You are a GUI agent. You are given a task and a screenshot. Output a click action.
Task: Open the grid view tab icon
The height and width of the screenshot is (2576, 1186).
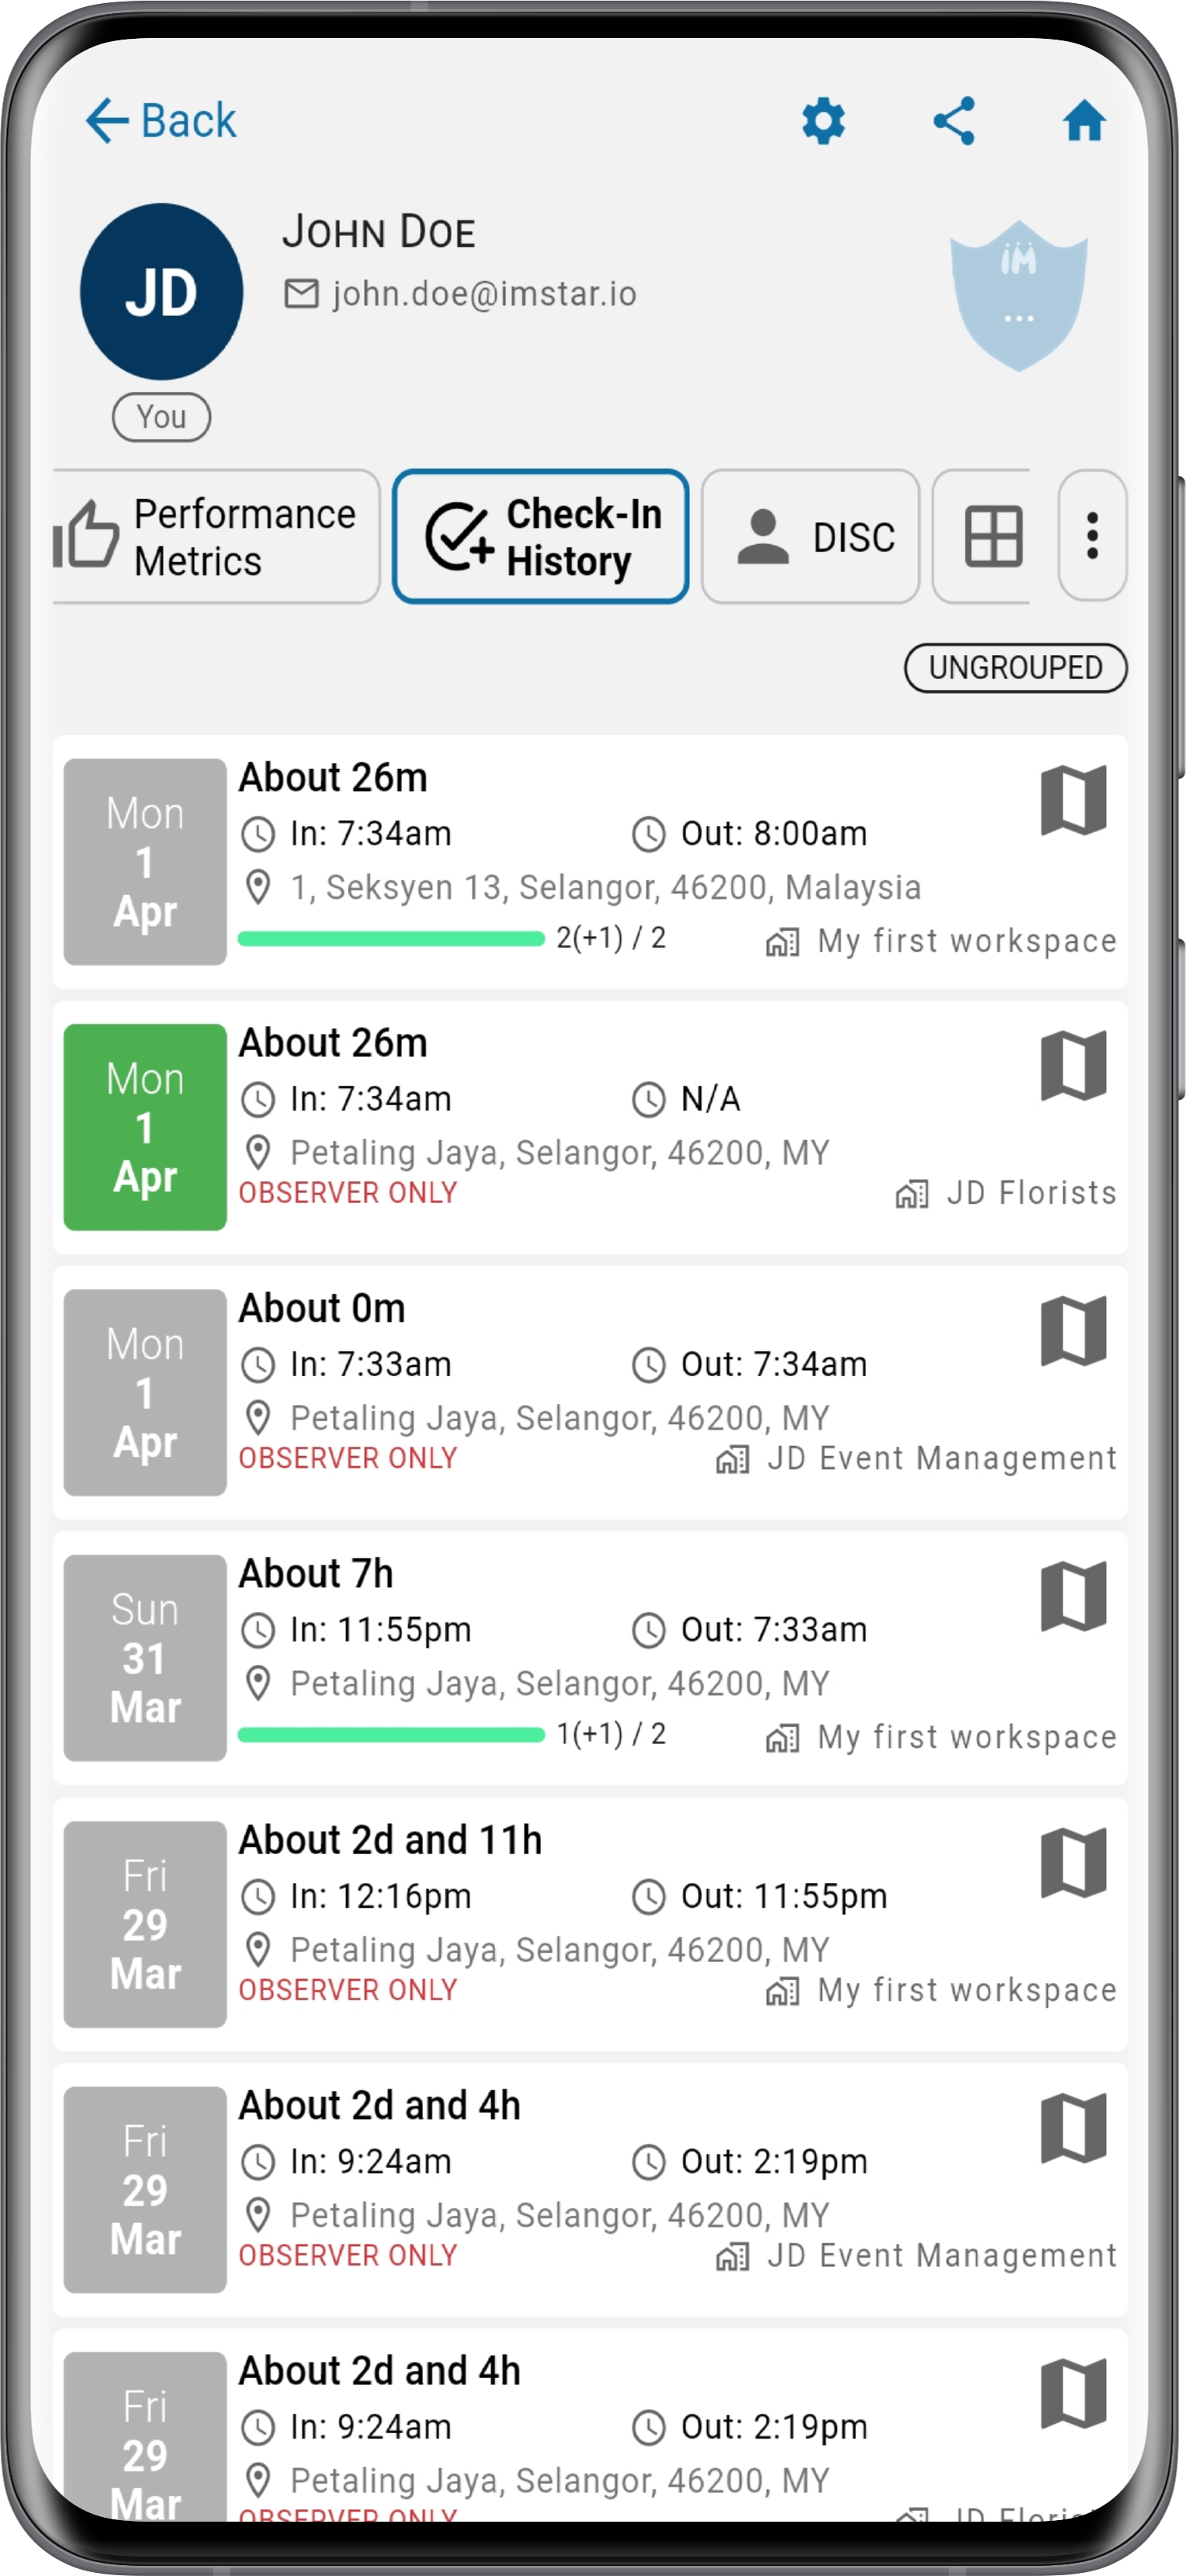click(x=992, y=537)
